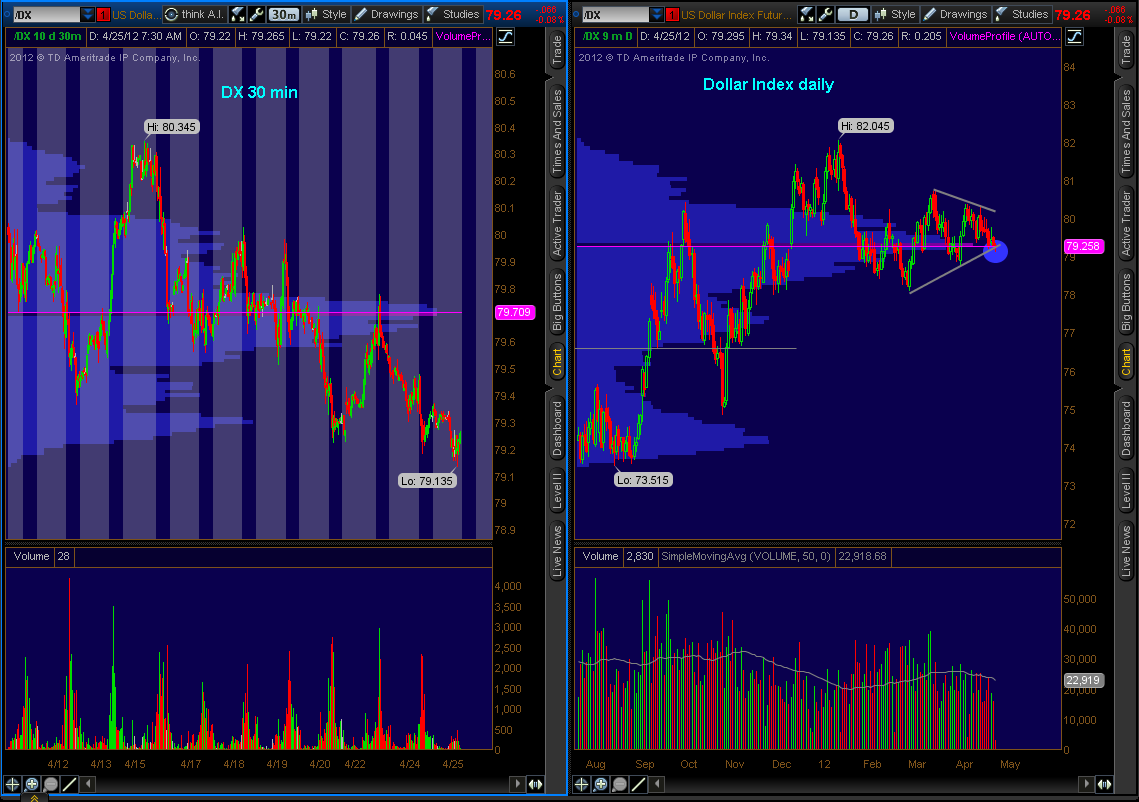Viewport: 1139px width, 802px height.
Task: Select the crosshair pan tool in left chart
Action: pos(13,785)
